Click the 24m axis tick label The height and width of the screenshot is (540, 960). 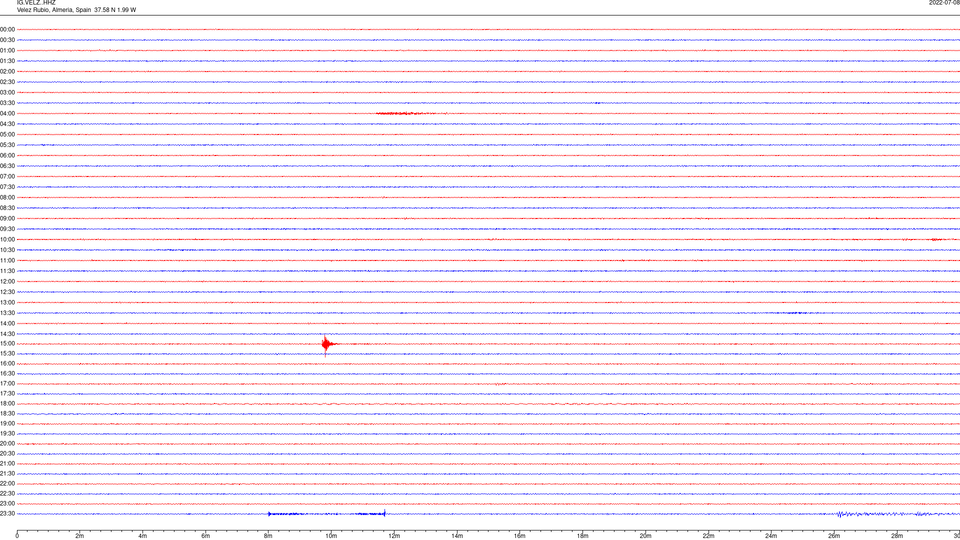pyautogui.click(x=771, y=536)
